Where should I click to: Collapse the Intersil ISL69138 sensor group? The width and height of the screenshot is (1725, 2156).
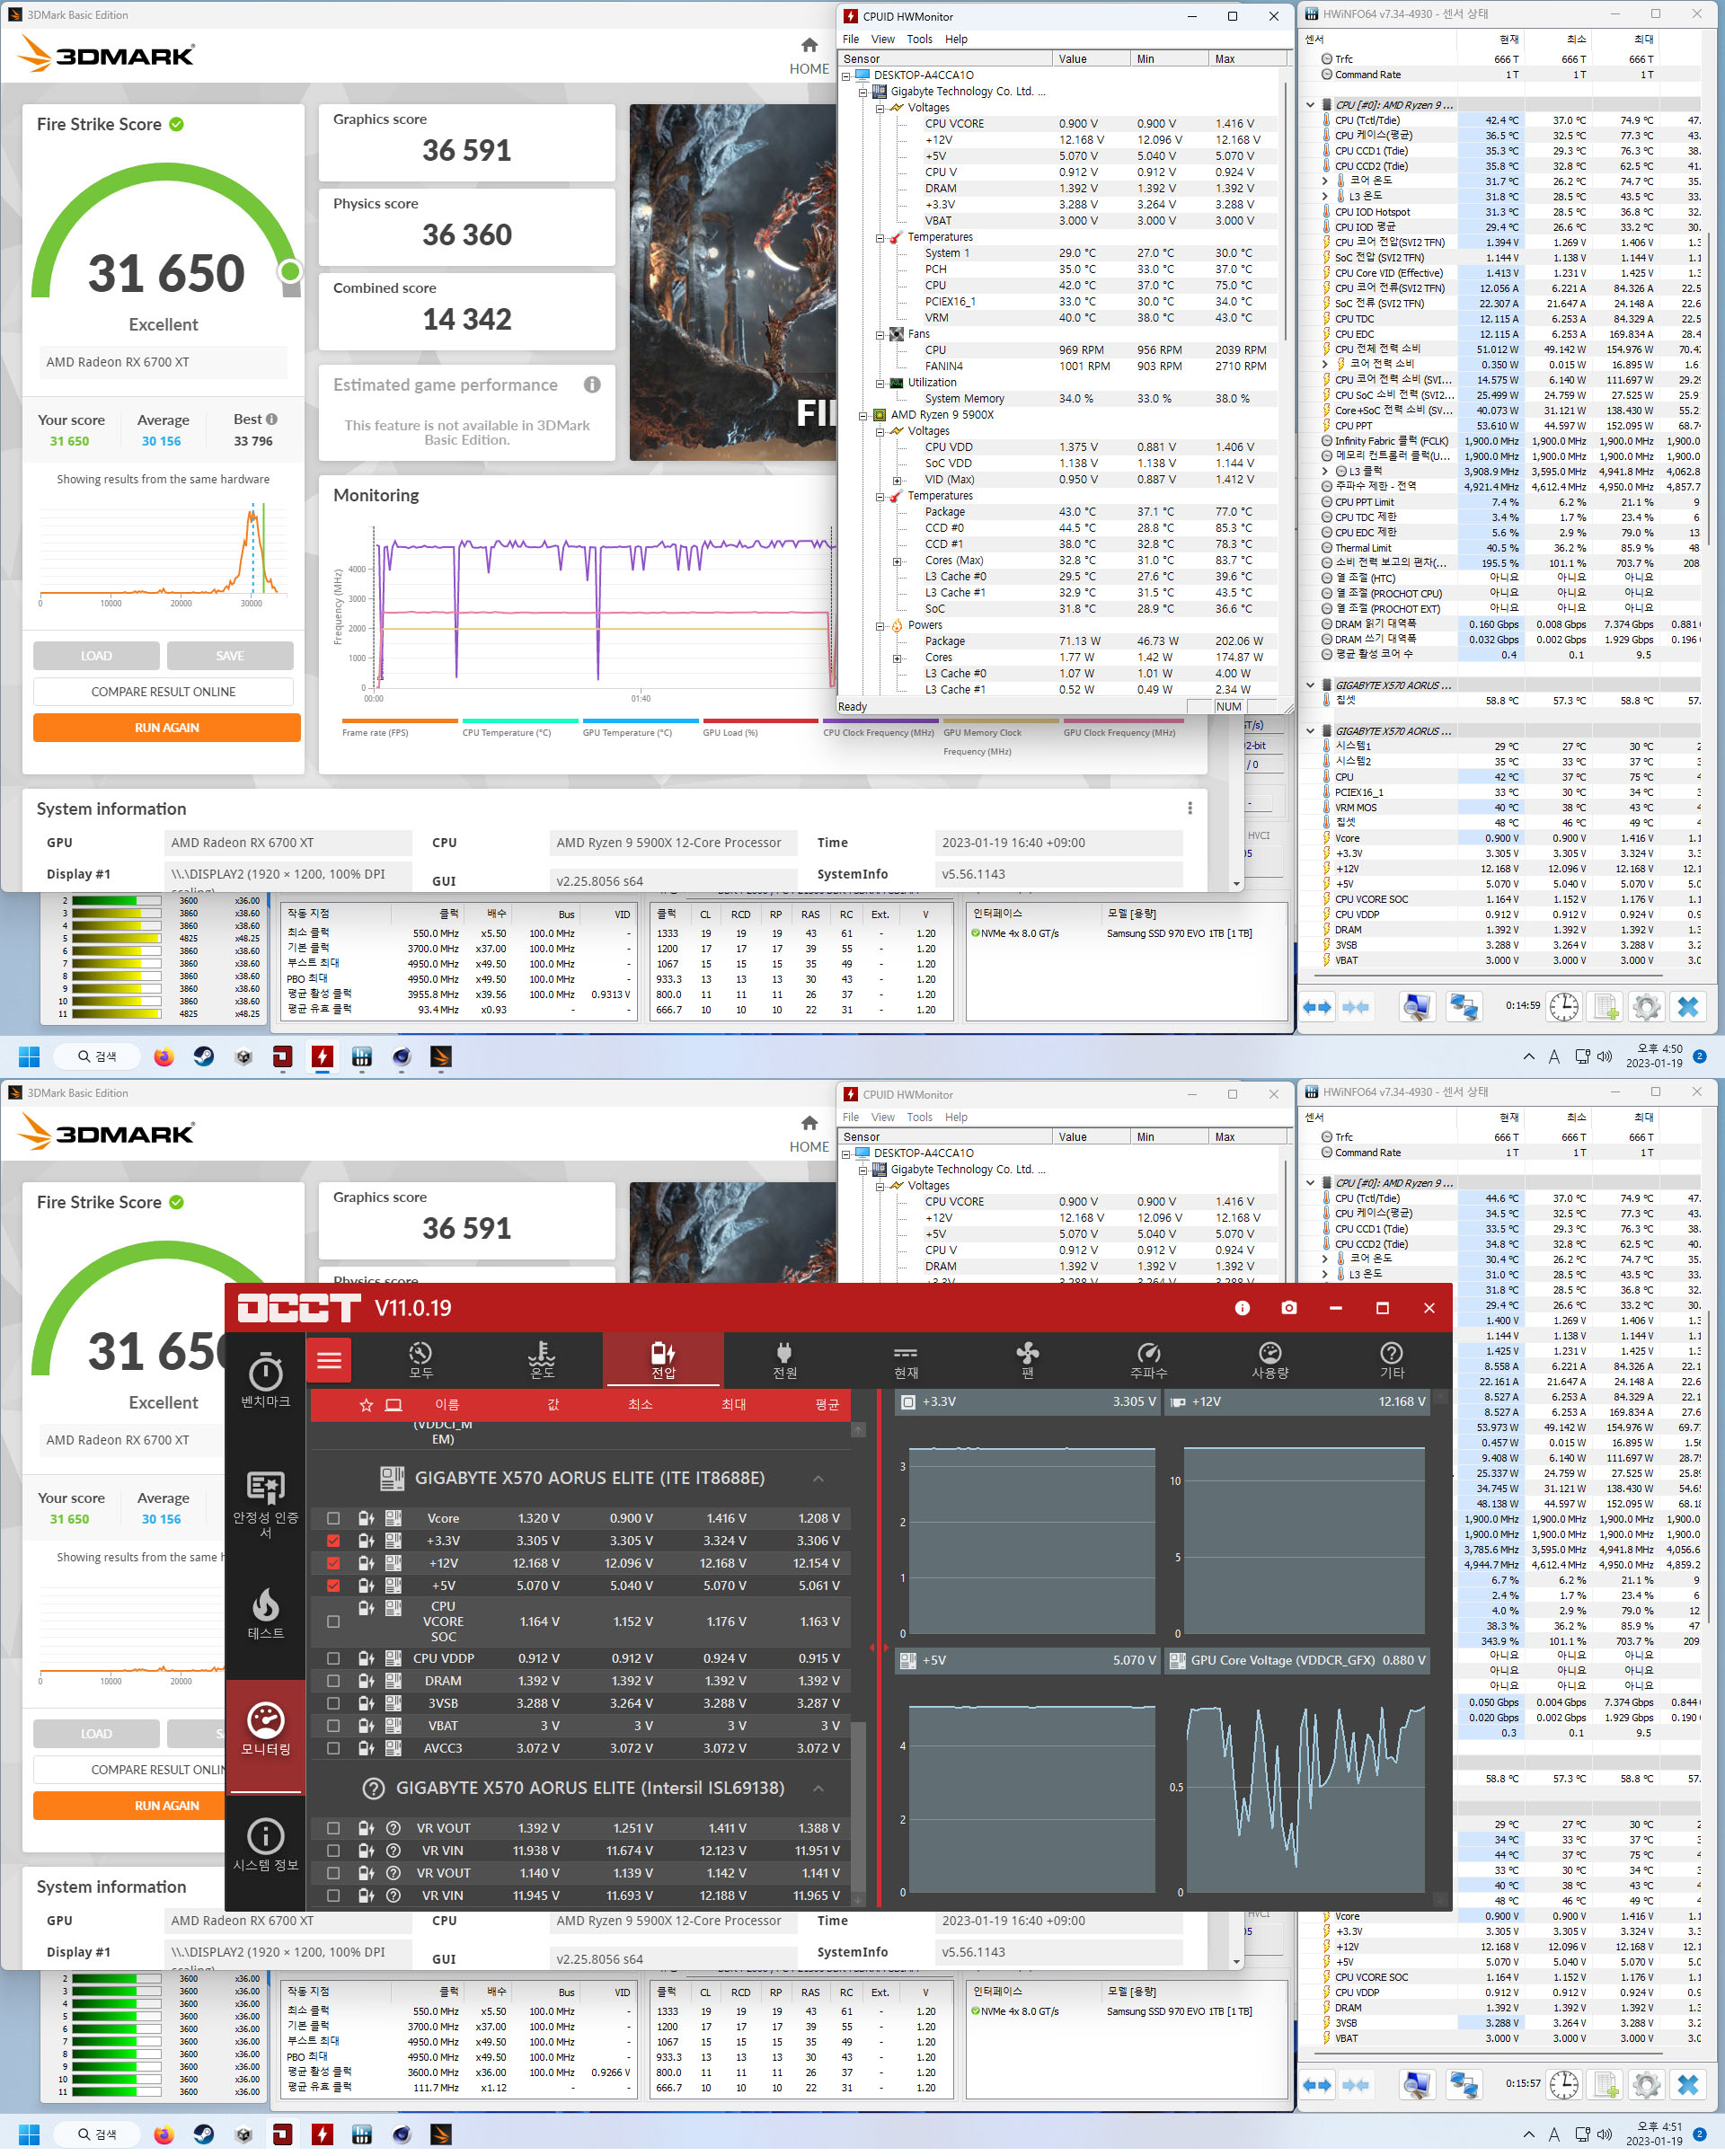[x=818, y=1788]
